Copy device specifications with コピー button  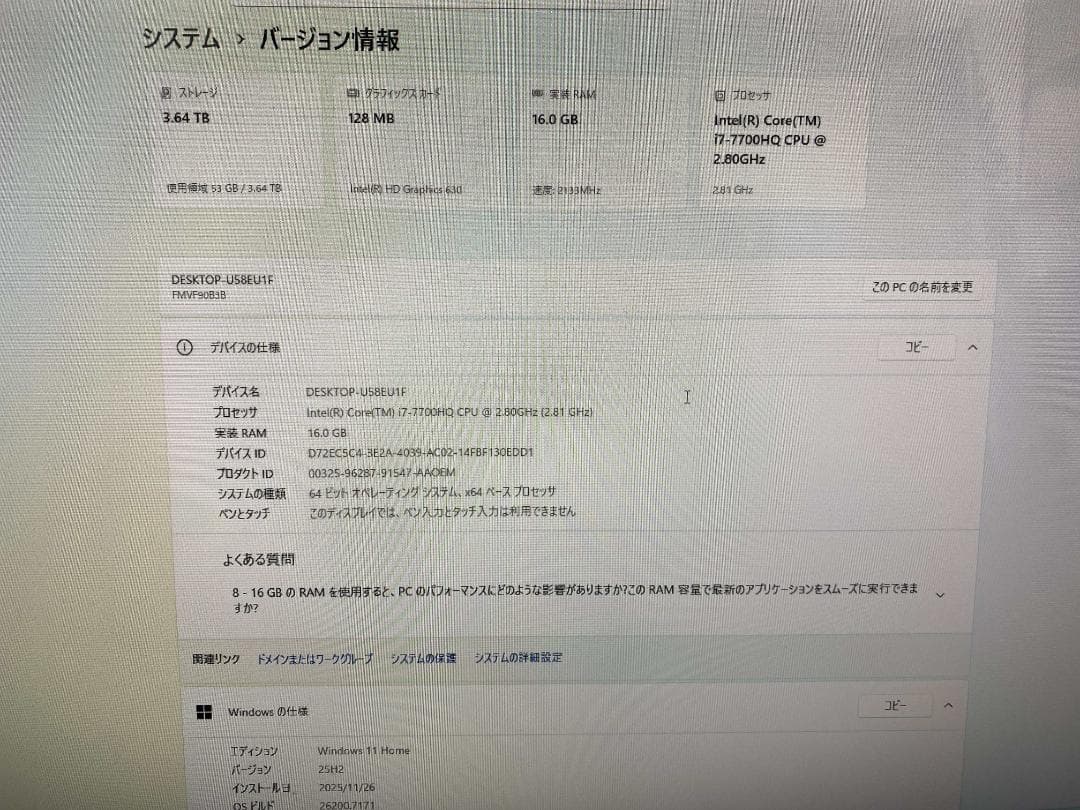[916, 348]
